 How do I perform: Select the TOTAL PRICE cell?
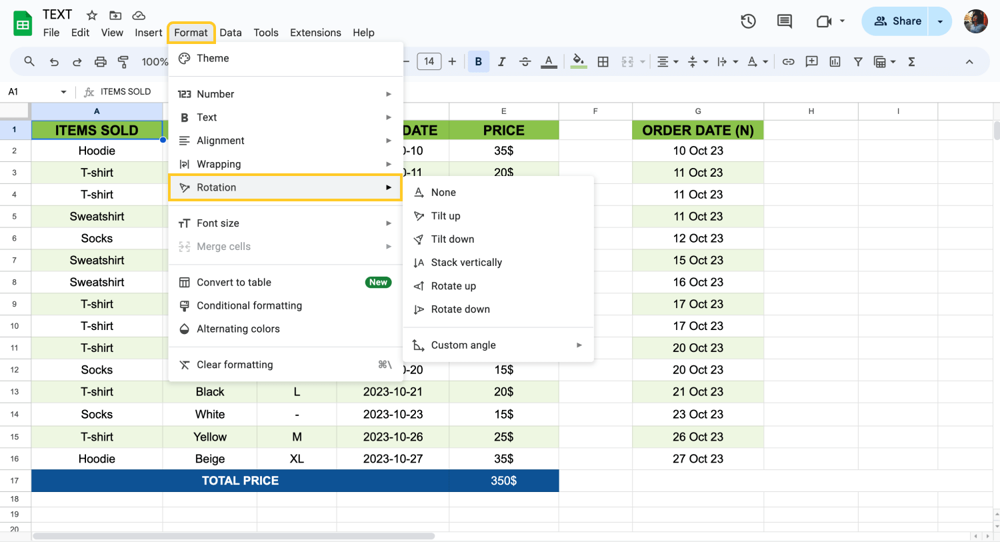(x=240, y=481)
